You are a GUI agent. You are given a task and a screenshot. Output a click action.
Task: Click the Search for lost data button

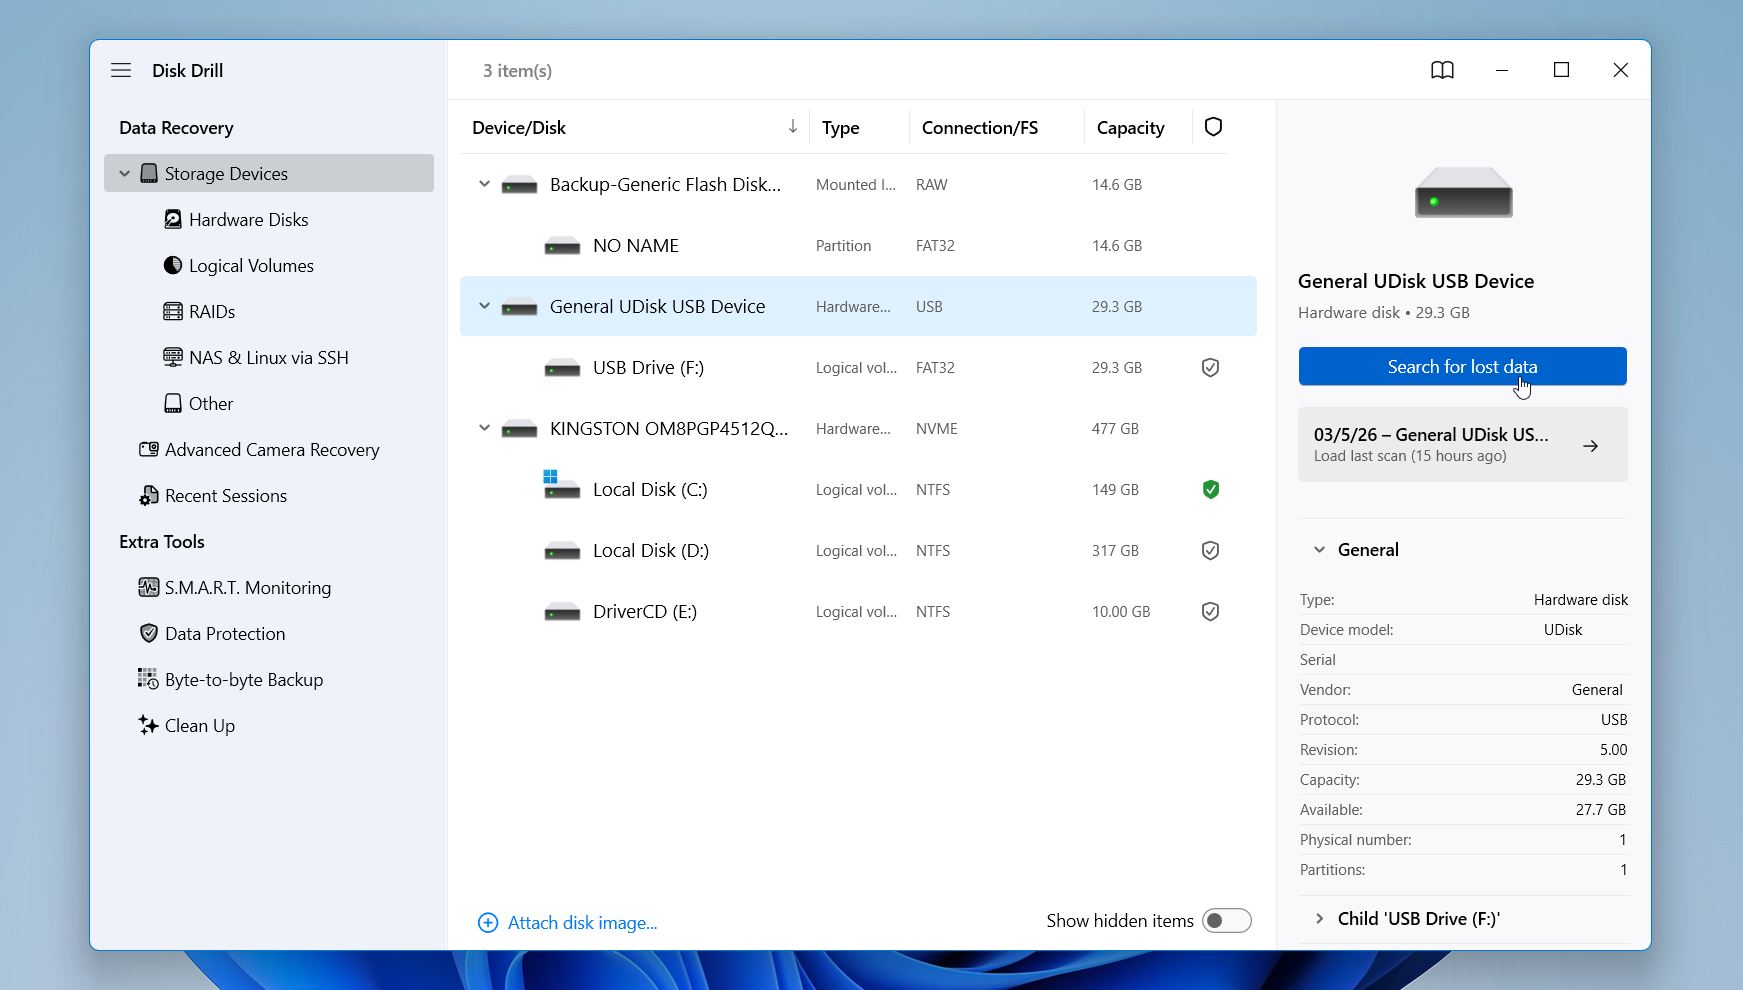(x=1461, y=367)
